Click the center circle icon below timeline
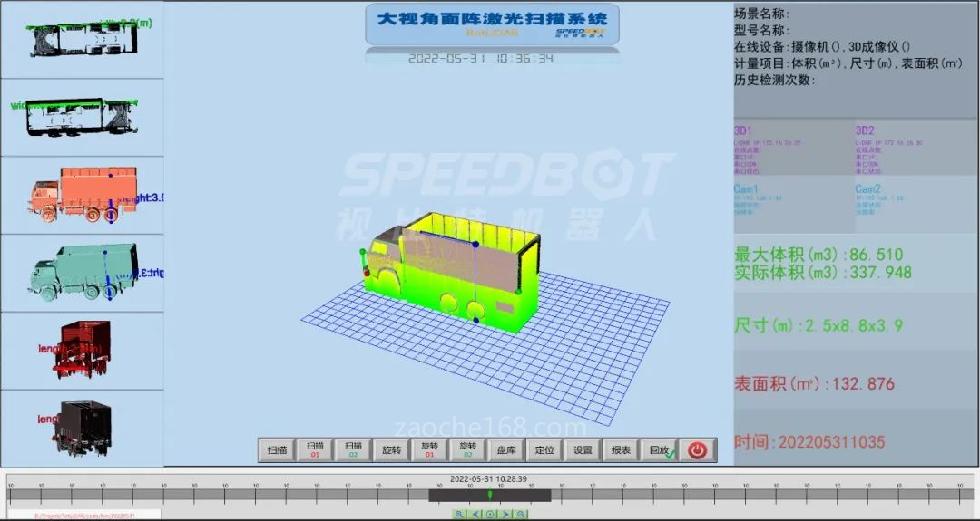Screen dimensions: 980x521 click(x=490, y=514)
